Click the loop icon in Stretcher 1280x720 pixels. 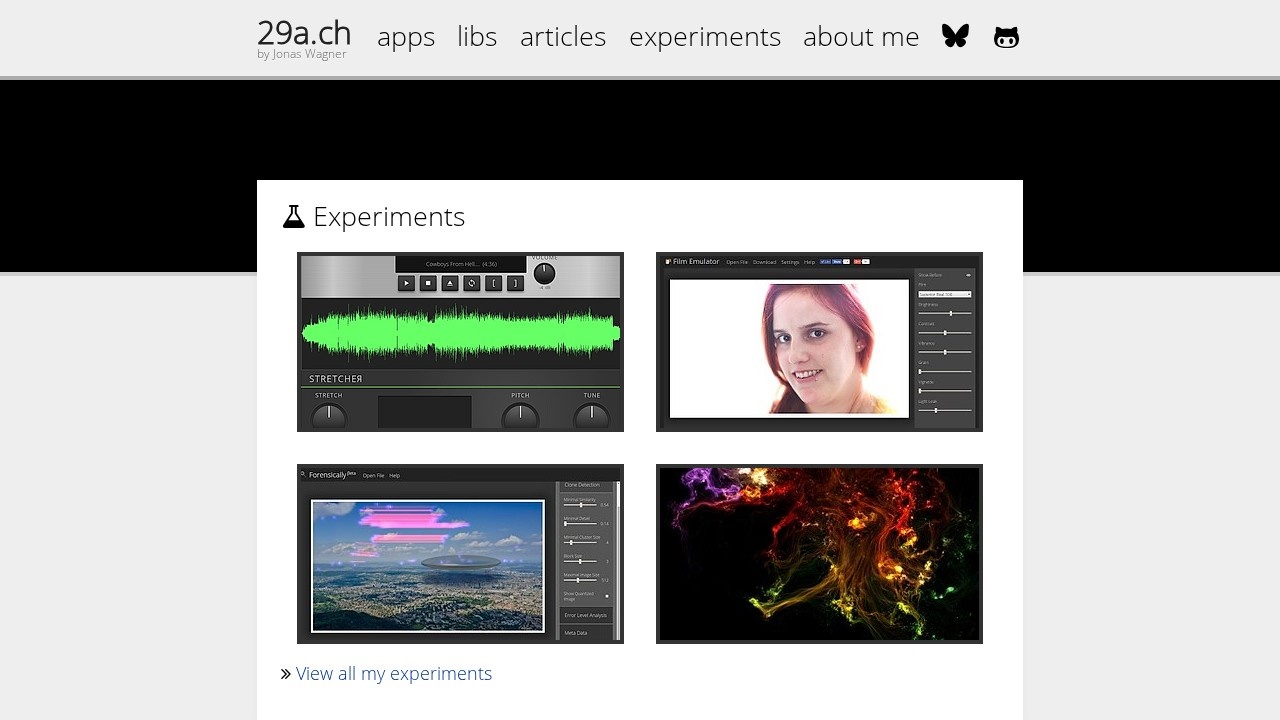click(x=470, y=284)
